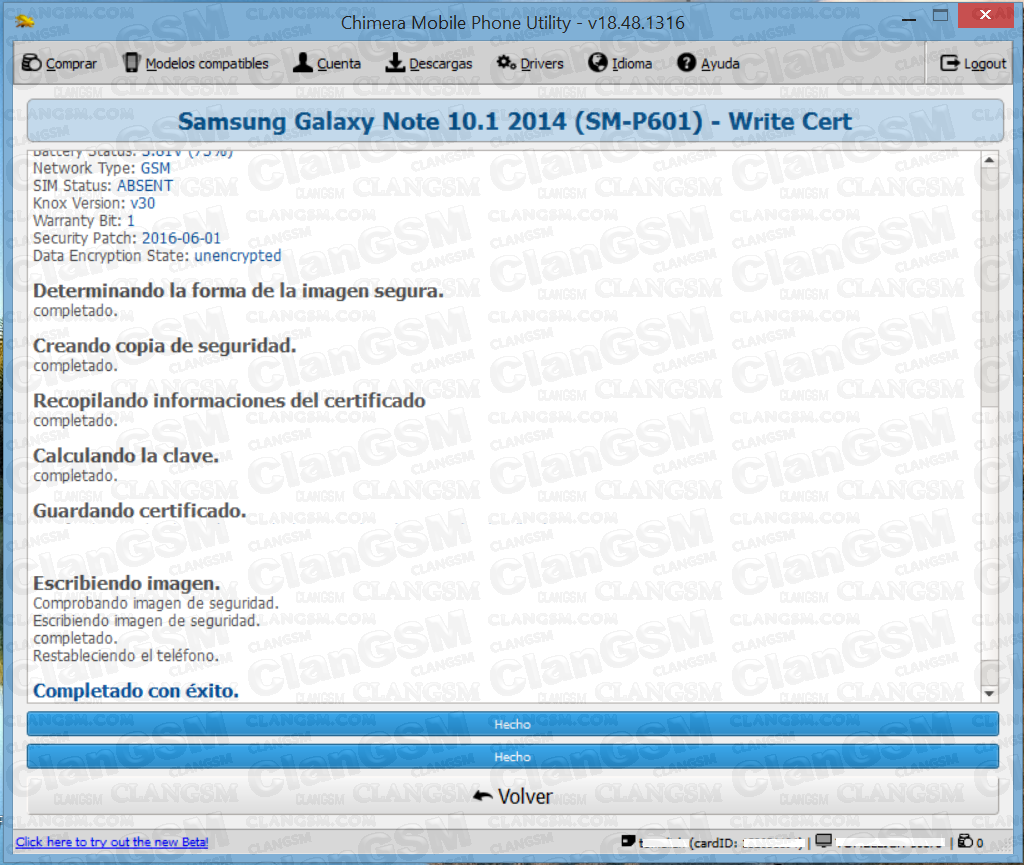
Task: Click the scrollbar down arrow
Action: 989,693
